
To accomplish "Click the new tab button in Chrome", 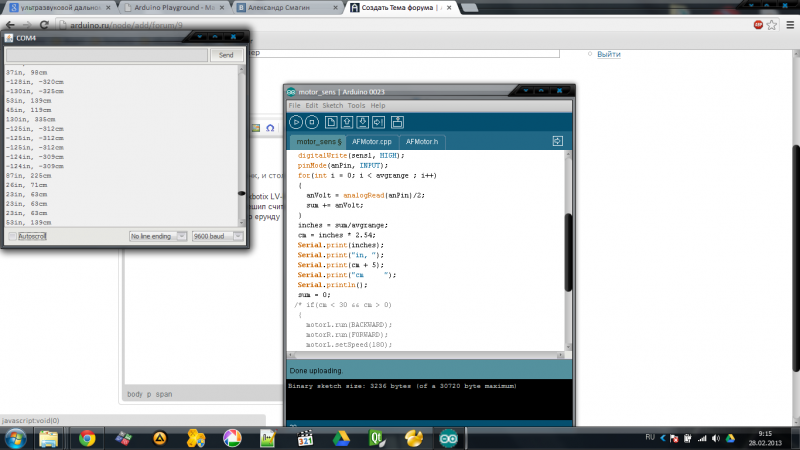I will point(469,8).
